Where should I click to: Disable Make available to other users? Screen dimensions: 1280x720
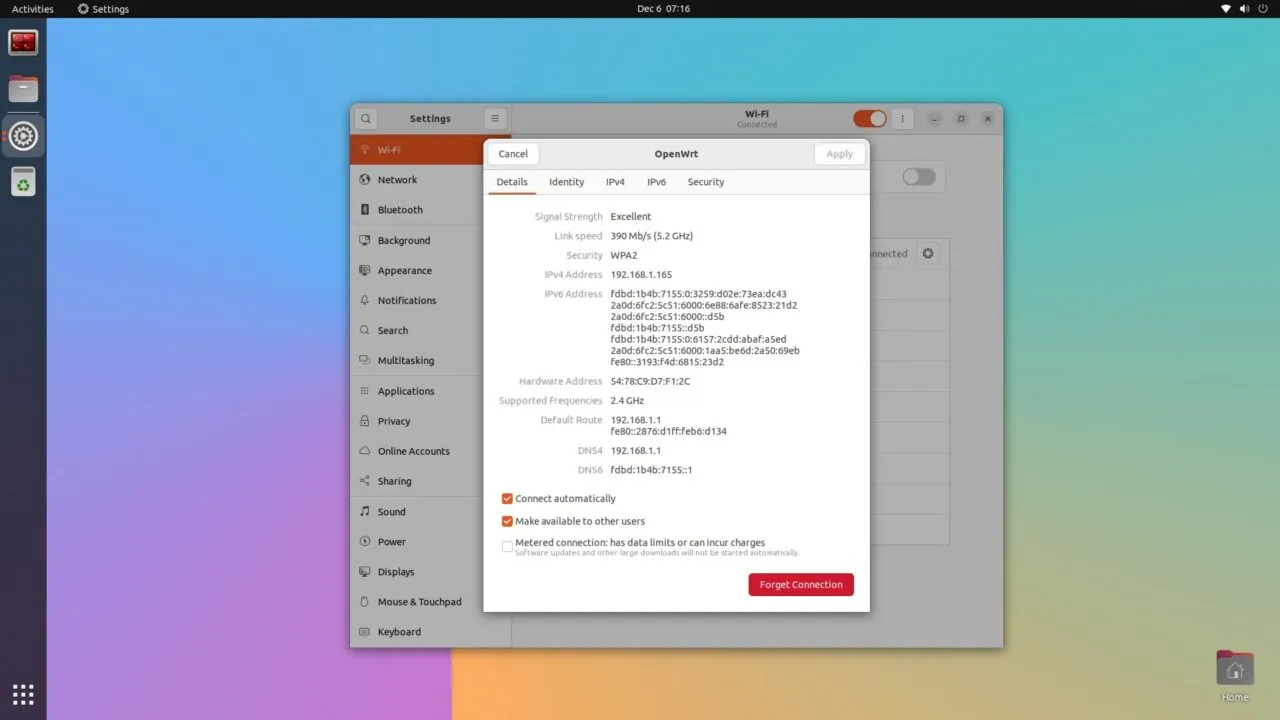click(x=507, y=520)
